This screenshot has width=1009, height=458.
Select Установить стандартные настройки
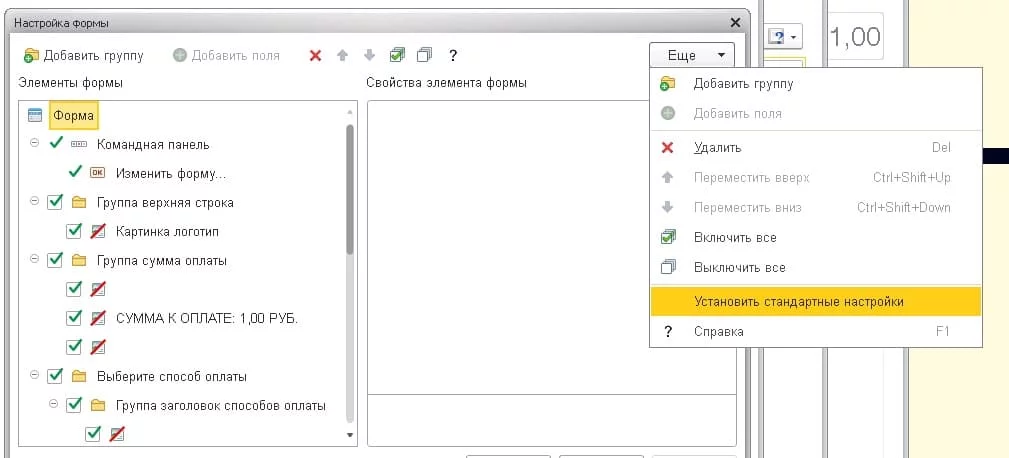click(x=815, y=302)
